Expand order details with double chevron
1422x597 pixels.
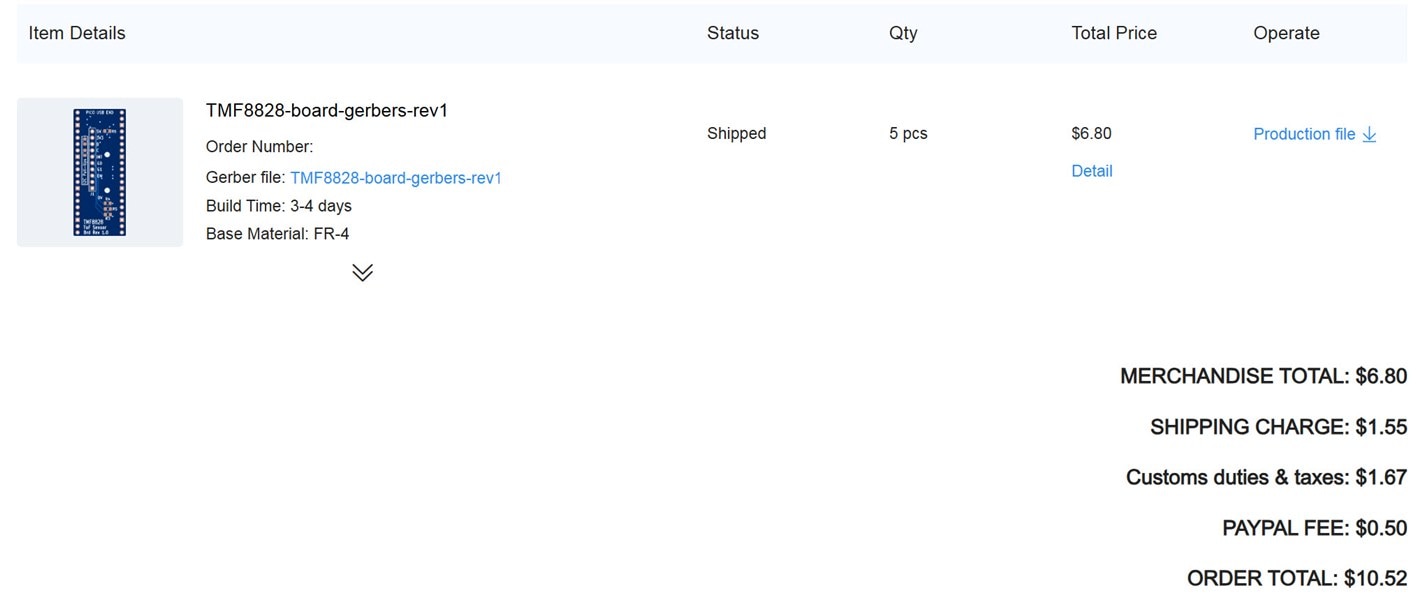(362, 272)
